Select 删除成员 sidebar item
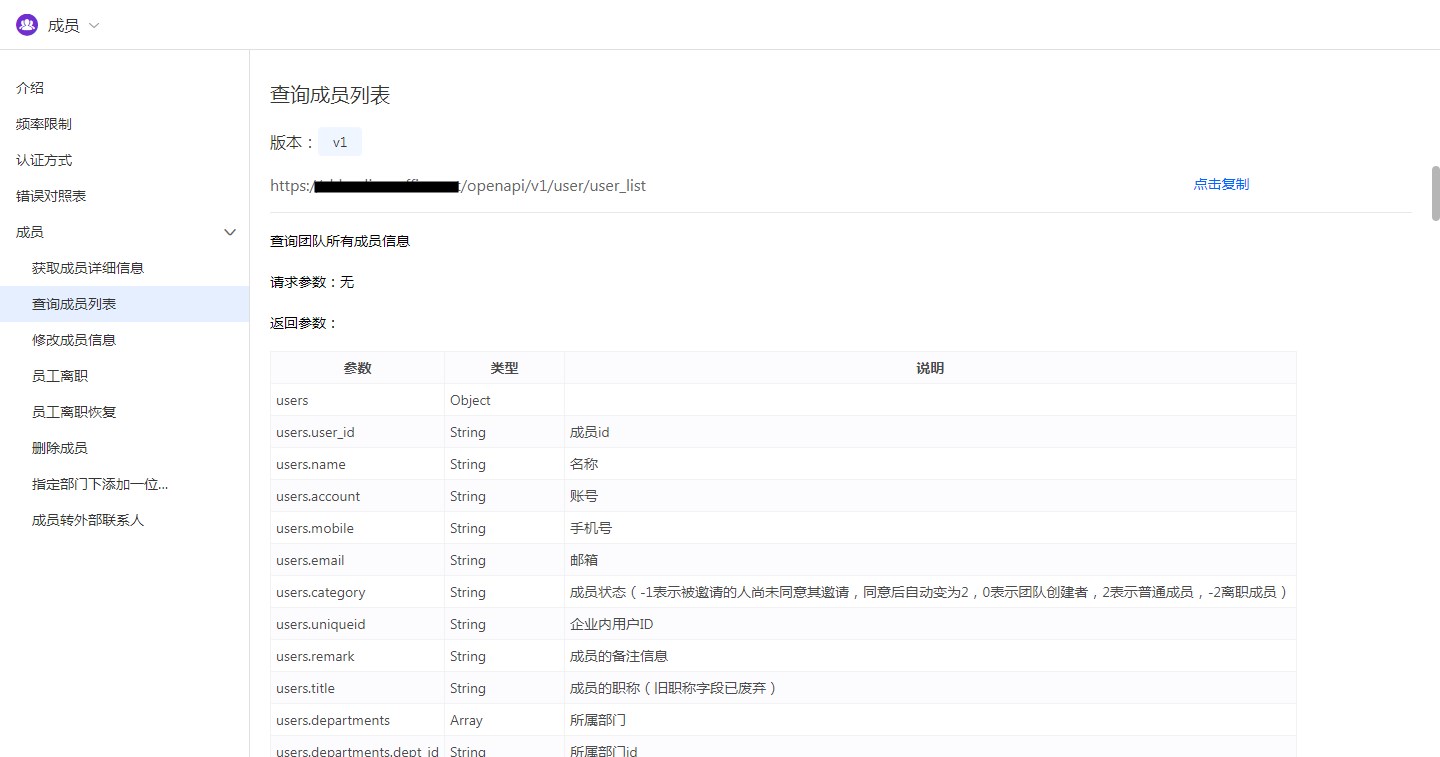This screenshot has height=757, width=1440. [x=60, y=448]
